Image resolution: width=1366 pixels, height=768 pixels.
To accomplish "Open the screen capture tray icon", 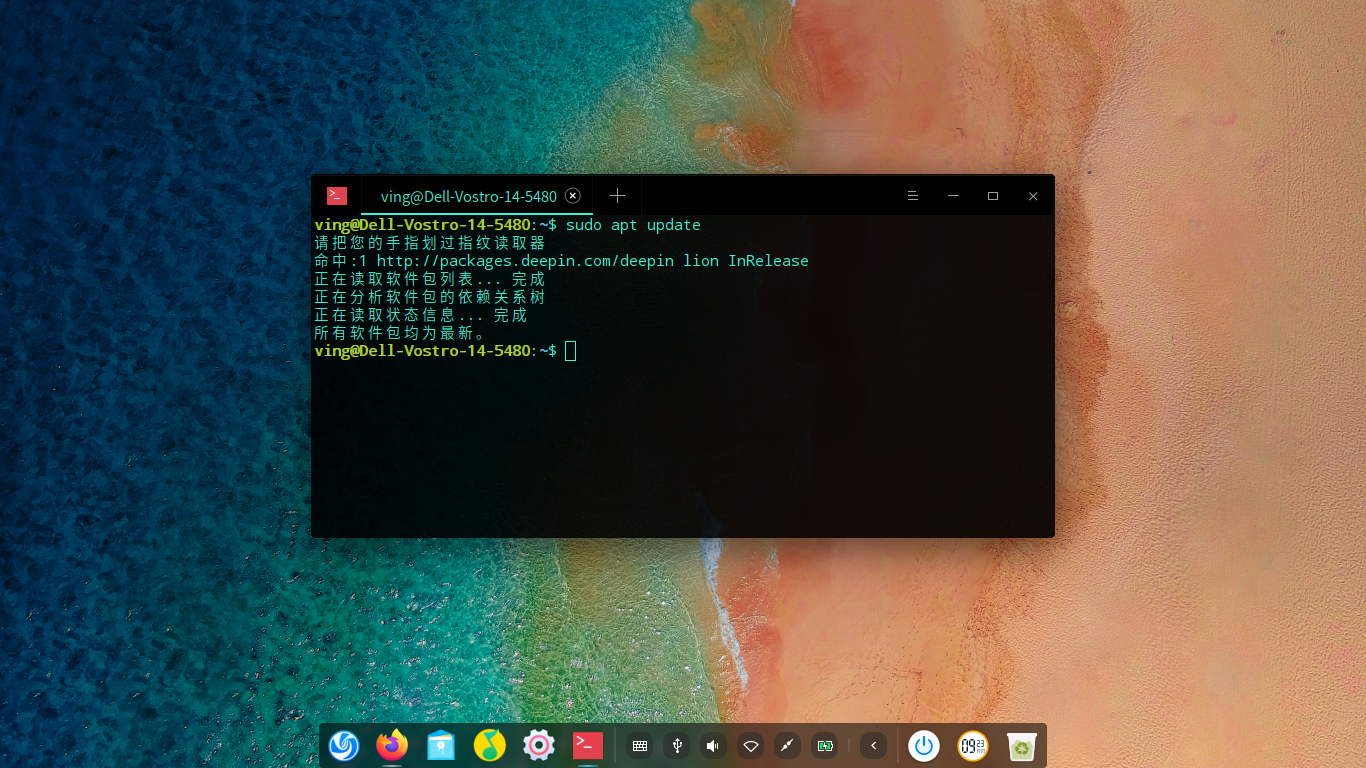I will pos(786,745).
